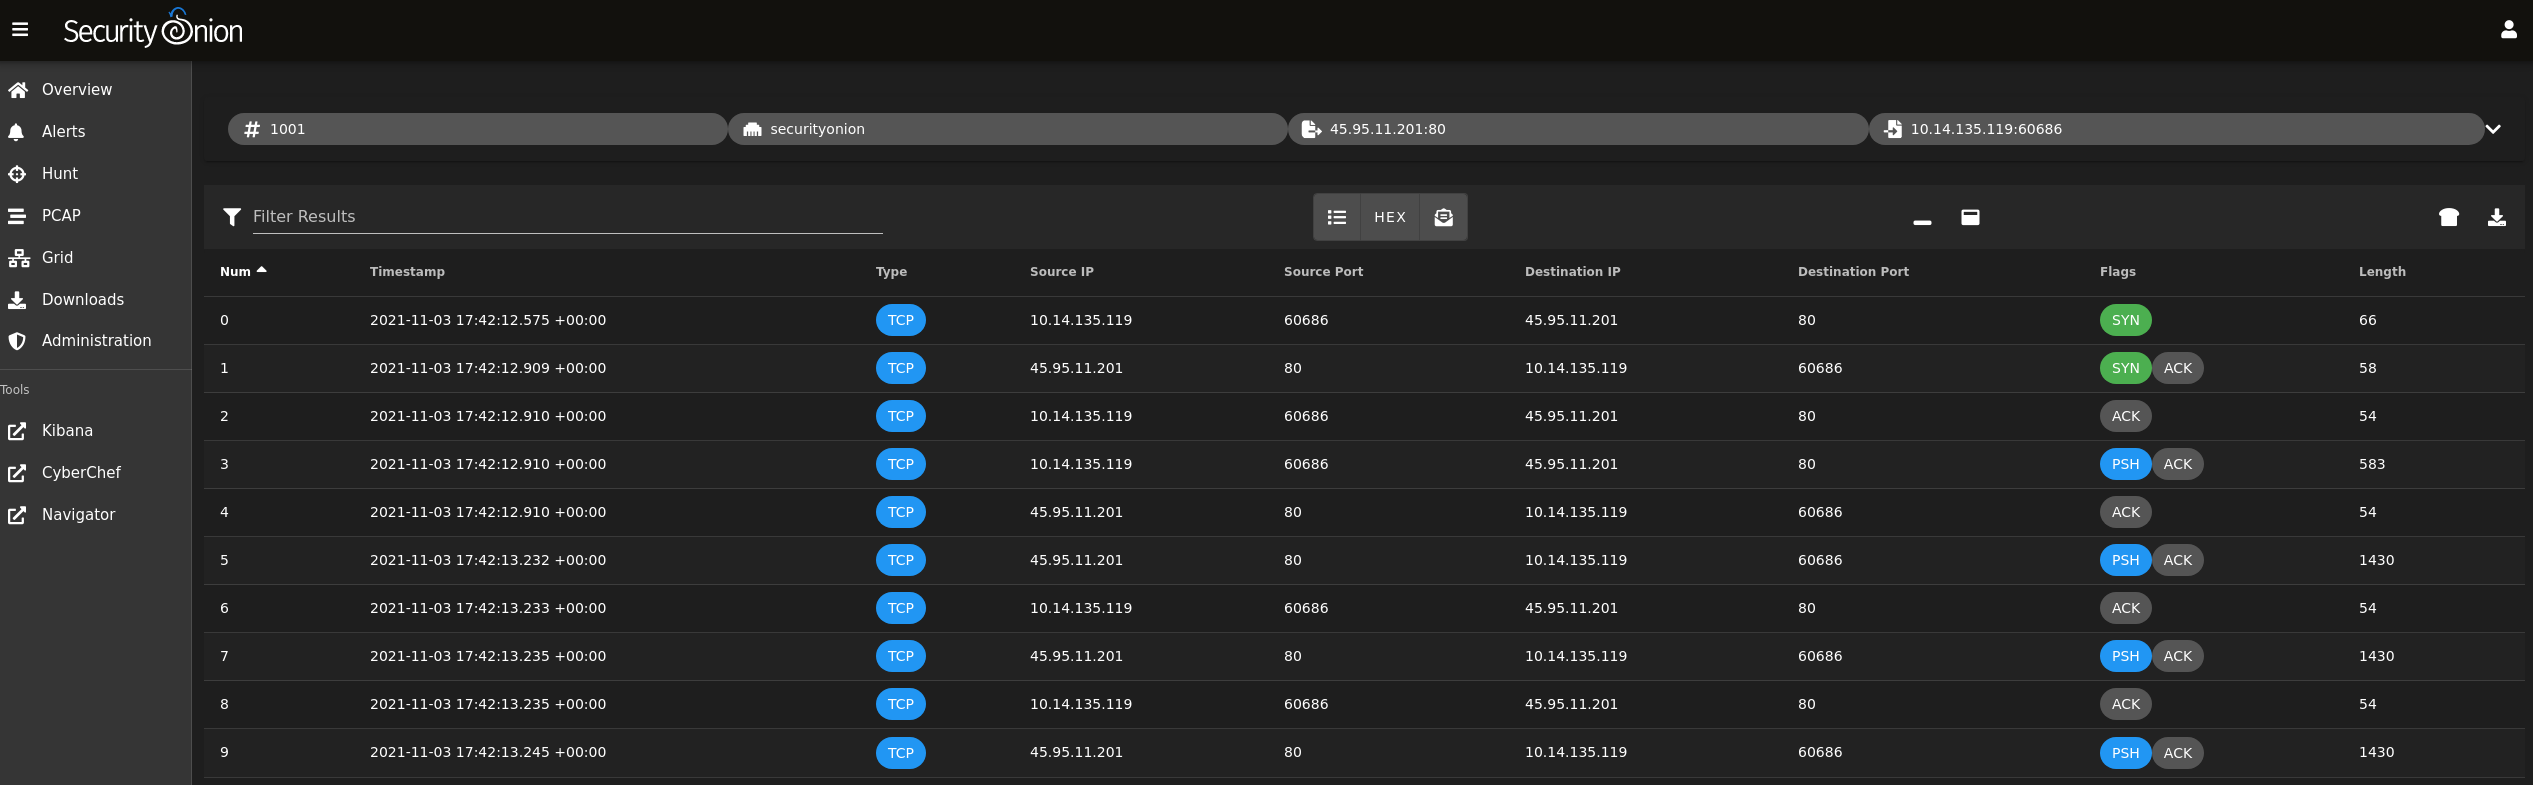2533x785 pixels.
Task: Click the sensor icon beside securityonion
Action: pyautogui.click(x=752, y=129)
